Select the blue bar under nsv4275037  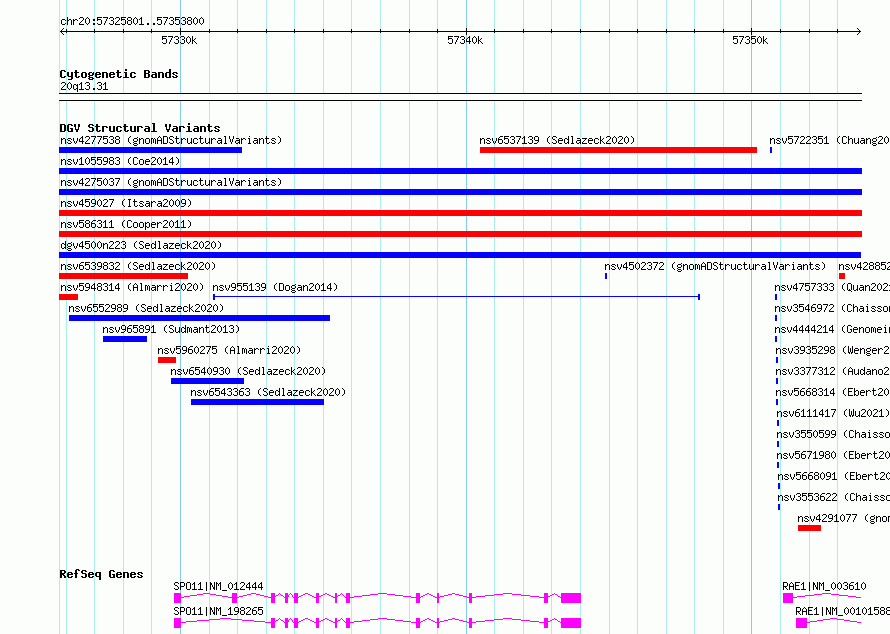(460, 192)
